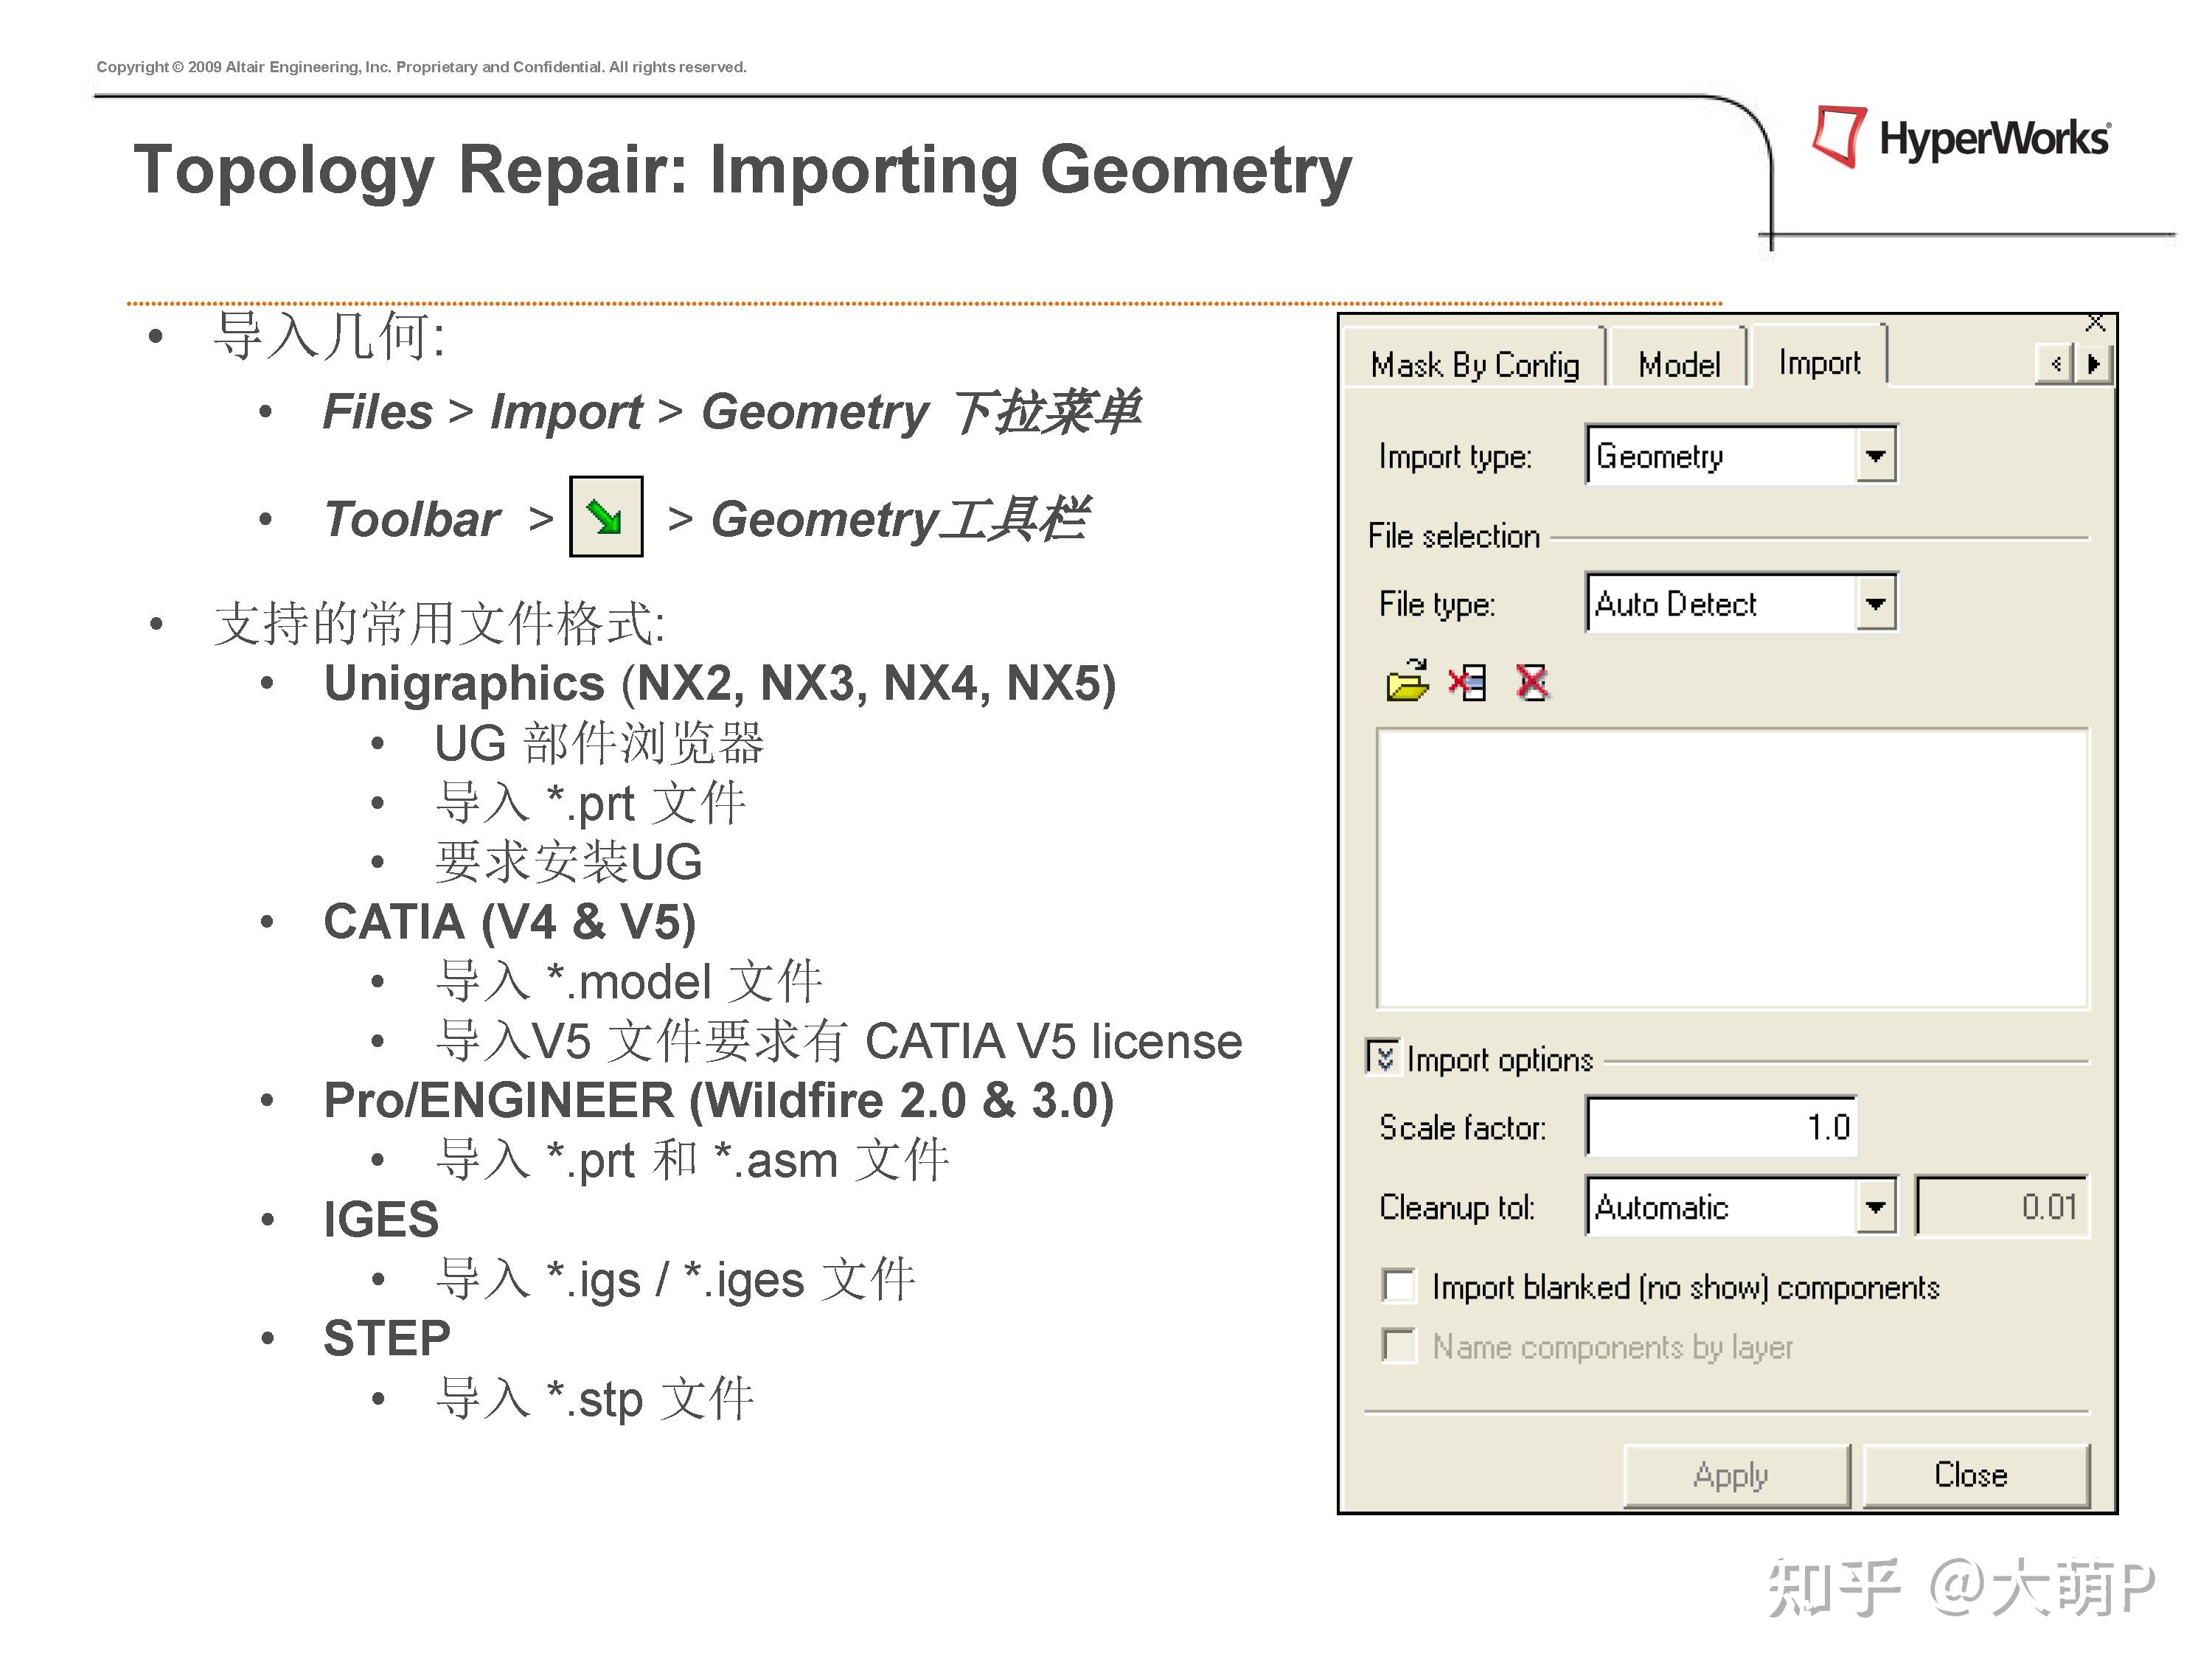Collapse the Import options section
Viewport: 2212px width, 1676px height.
click(x=1383, y=1057)
